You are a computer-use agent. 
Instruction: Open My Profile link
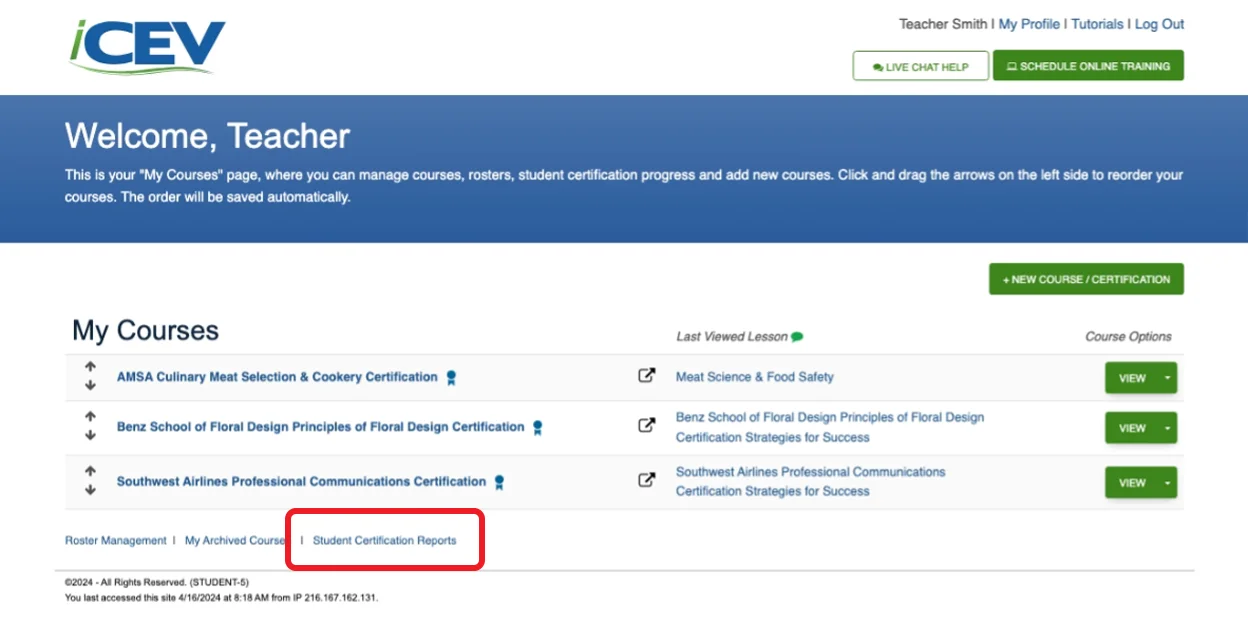pos(1029,24)
